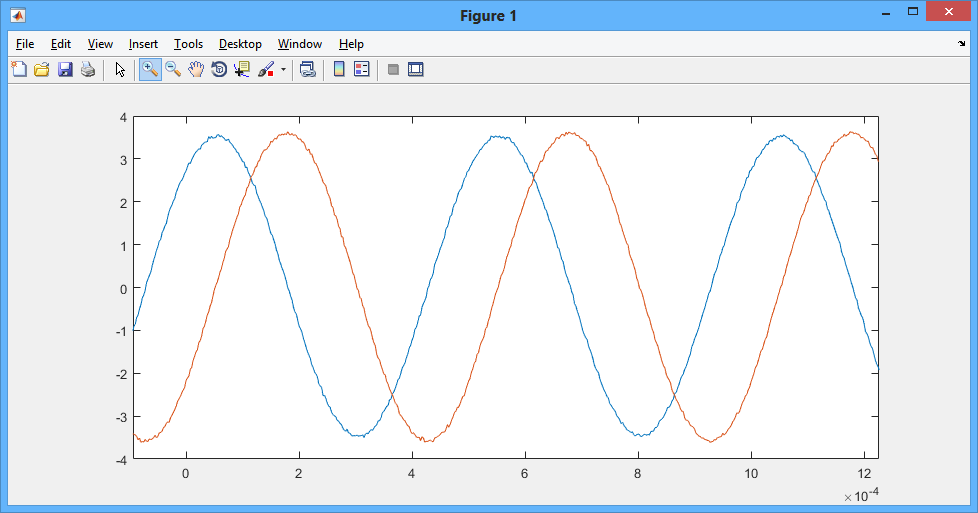Click the y-axis tick label 0
Image resolution: width=978 pixels, height=513 pixels.
tap(123, 289)
